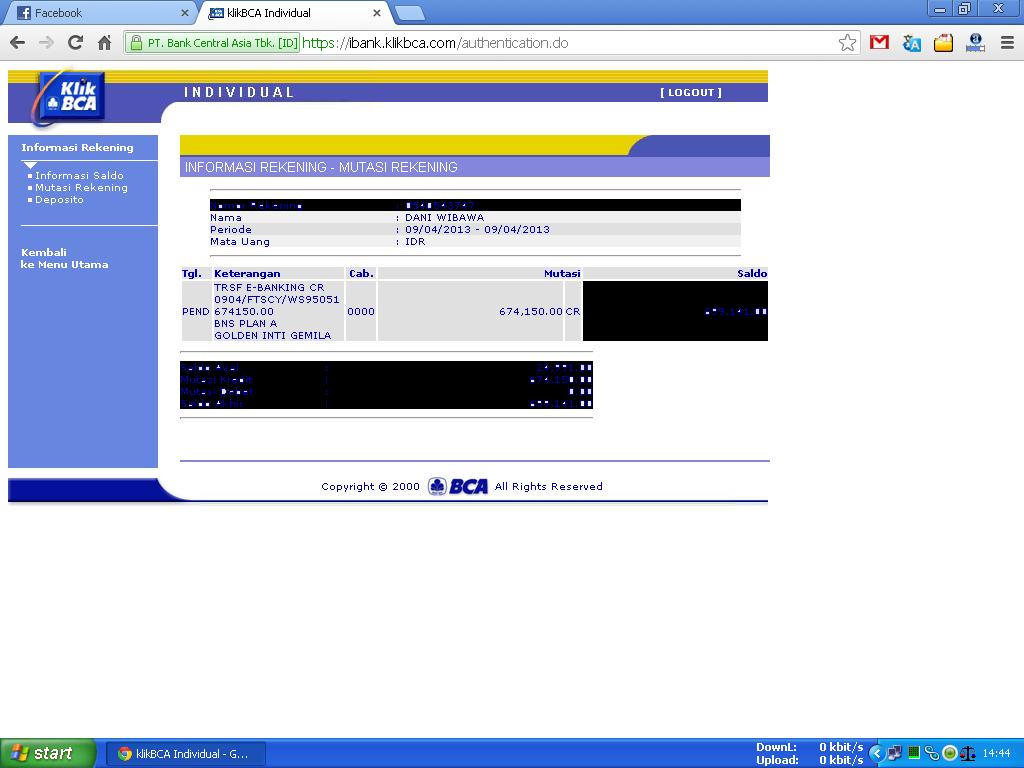This screenshot has height=768, width=1024.
Task: Click the green circle tray icon
Action: click(950, 754)
